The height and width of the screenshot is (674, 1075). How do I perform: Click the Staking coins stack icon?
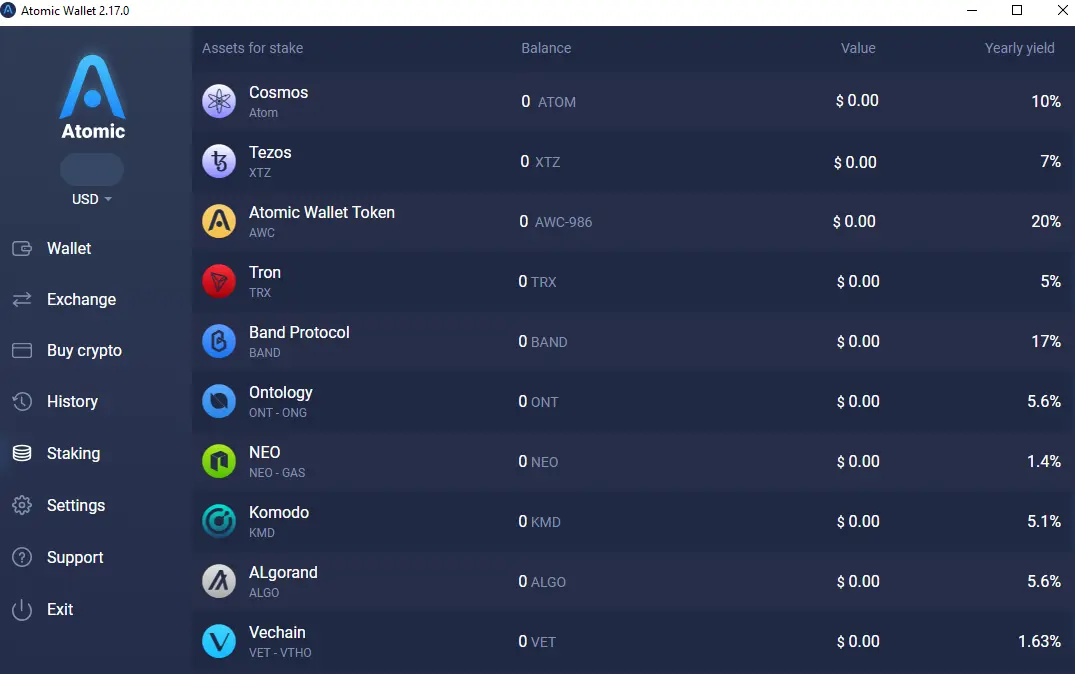22,453
